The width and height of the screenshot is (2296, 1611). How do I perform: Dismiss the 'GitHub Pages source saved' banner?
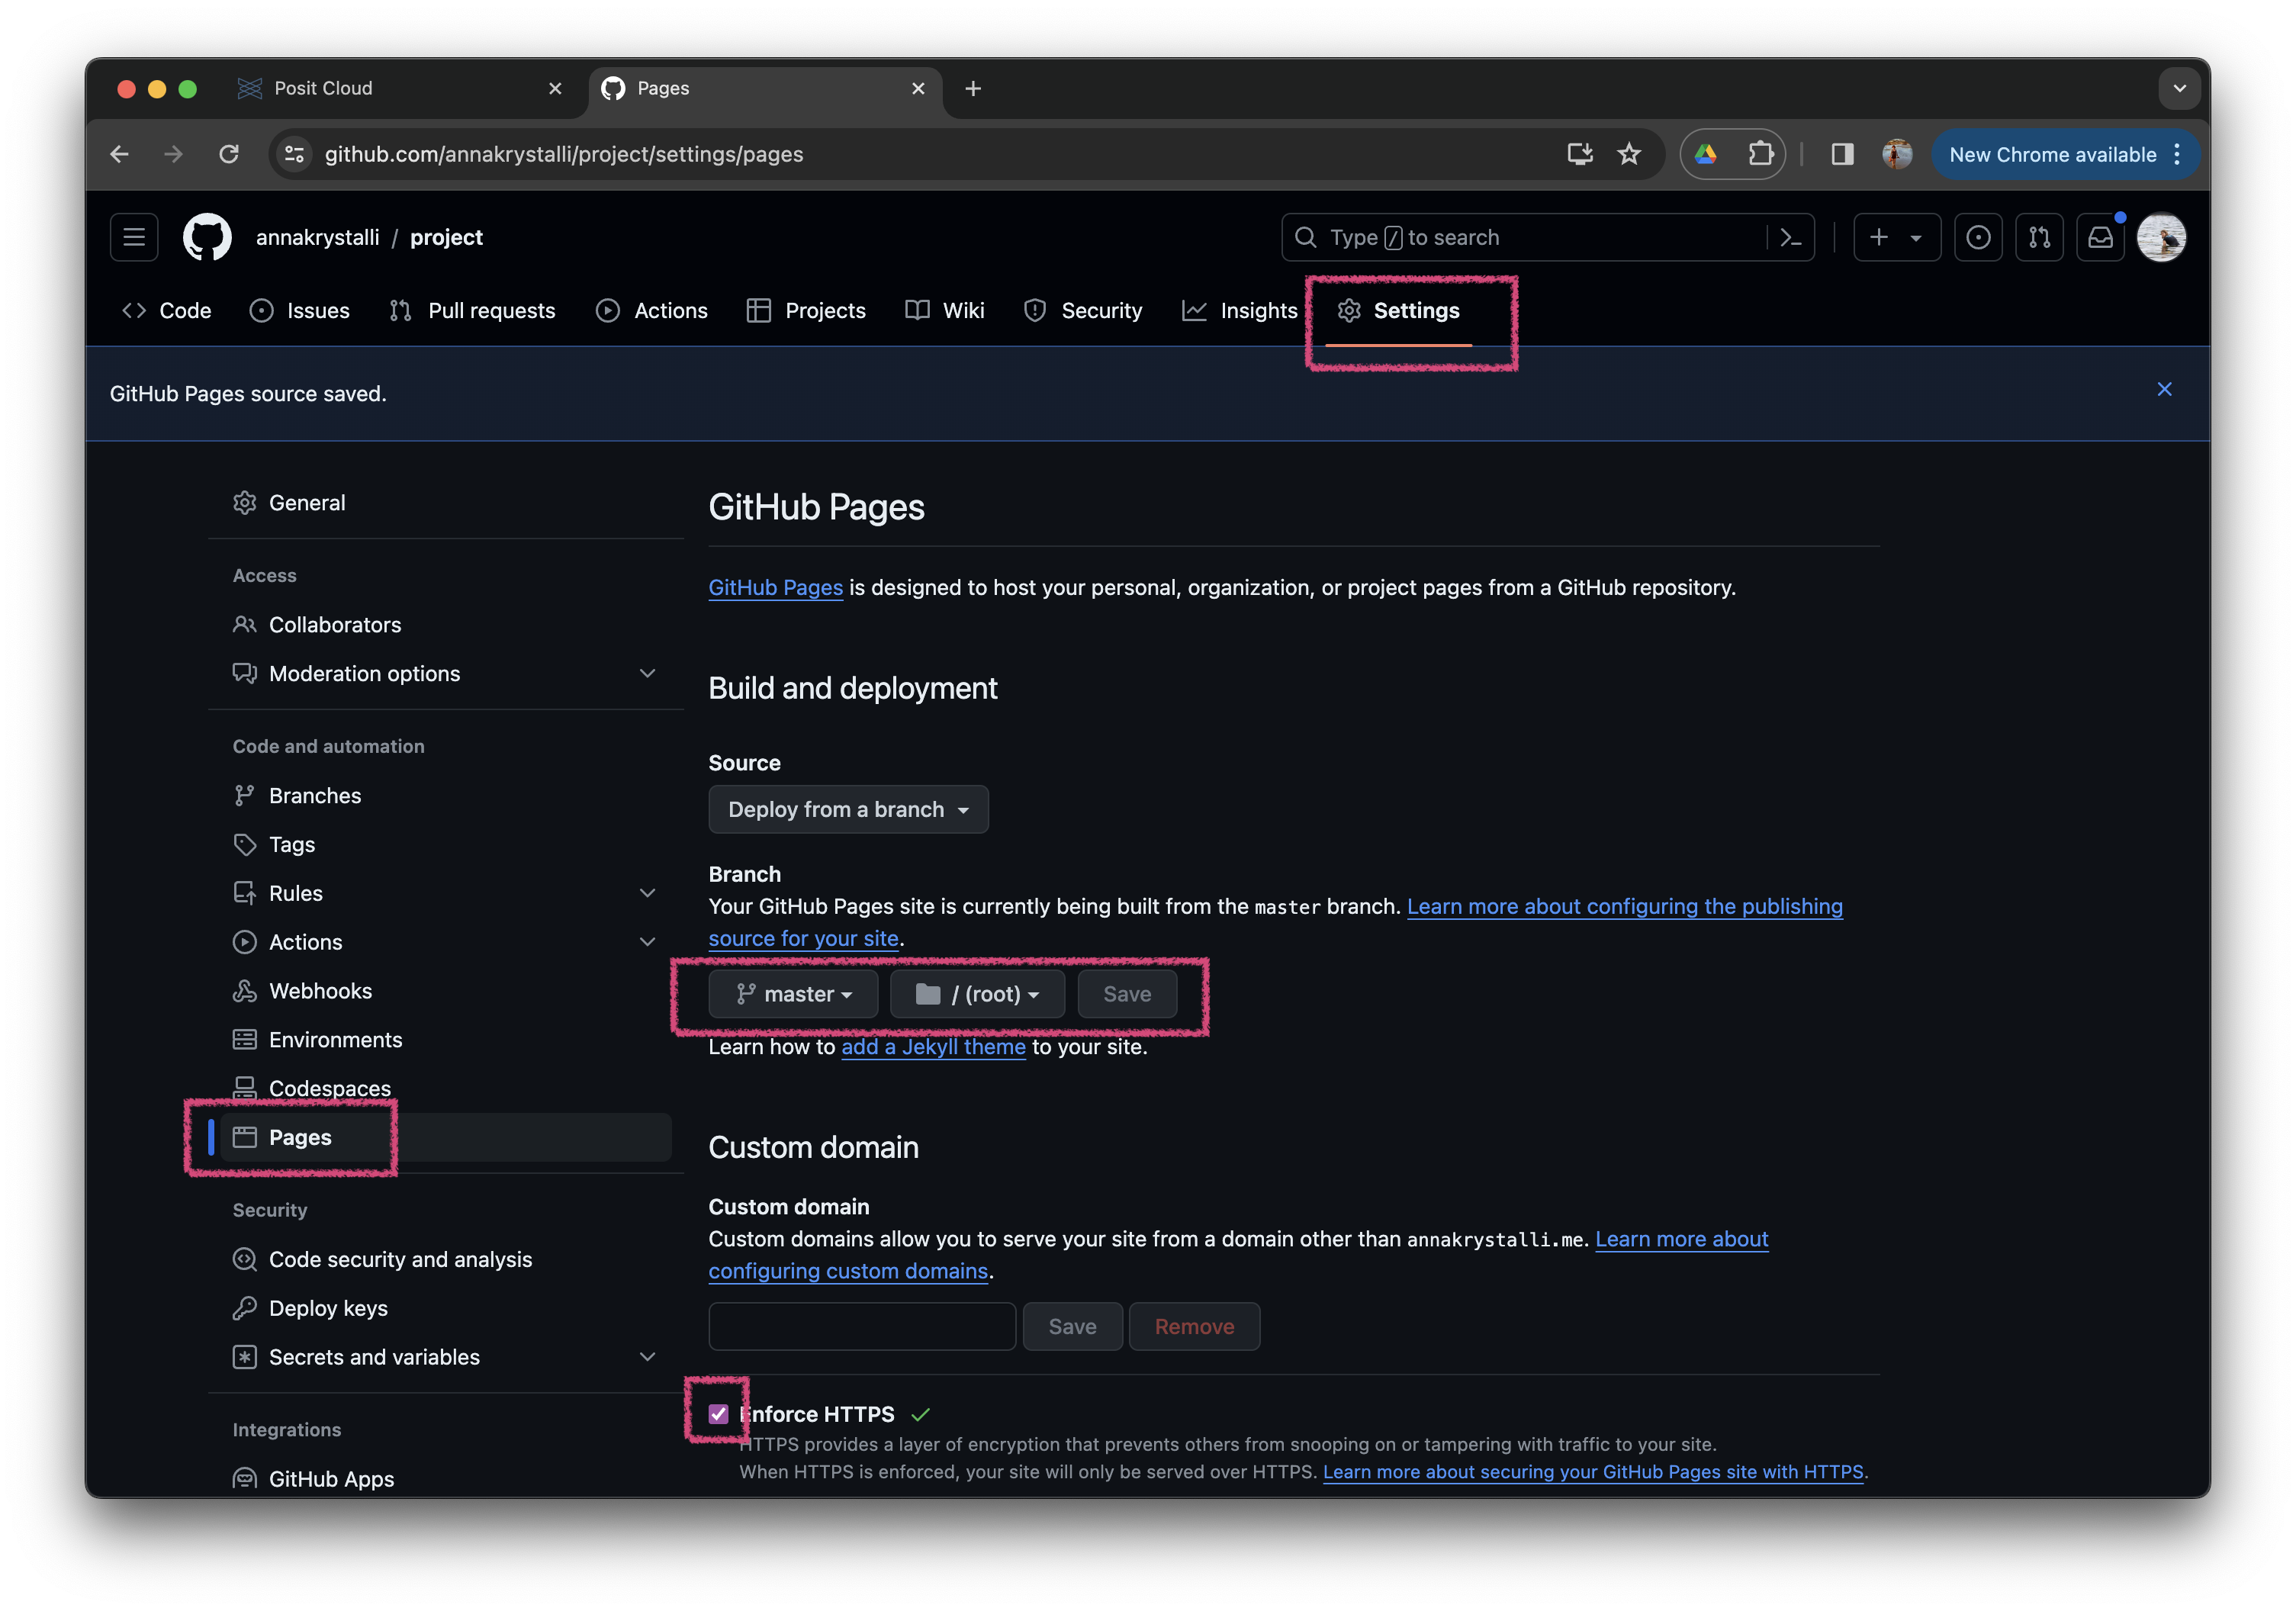(2164, 389)
